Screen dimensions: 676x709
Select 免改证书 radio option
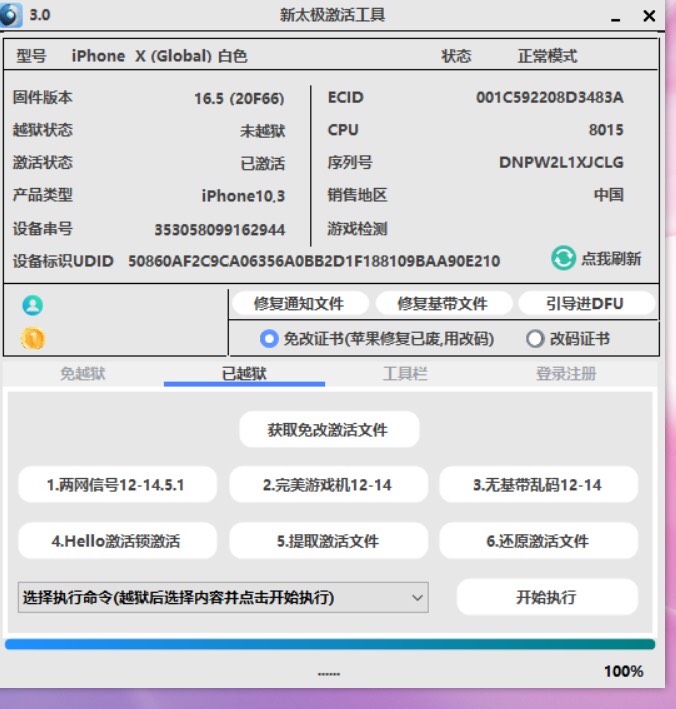(x=269, y=339)
